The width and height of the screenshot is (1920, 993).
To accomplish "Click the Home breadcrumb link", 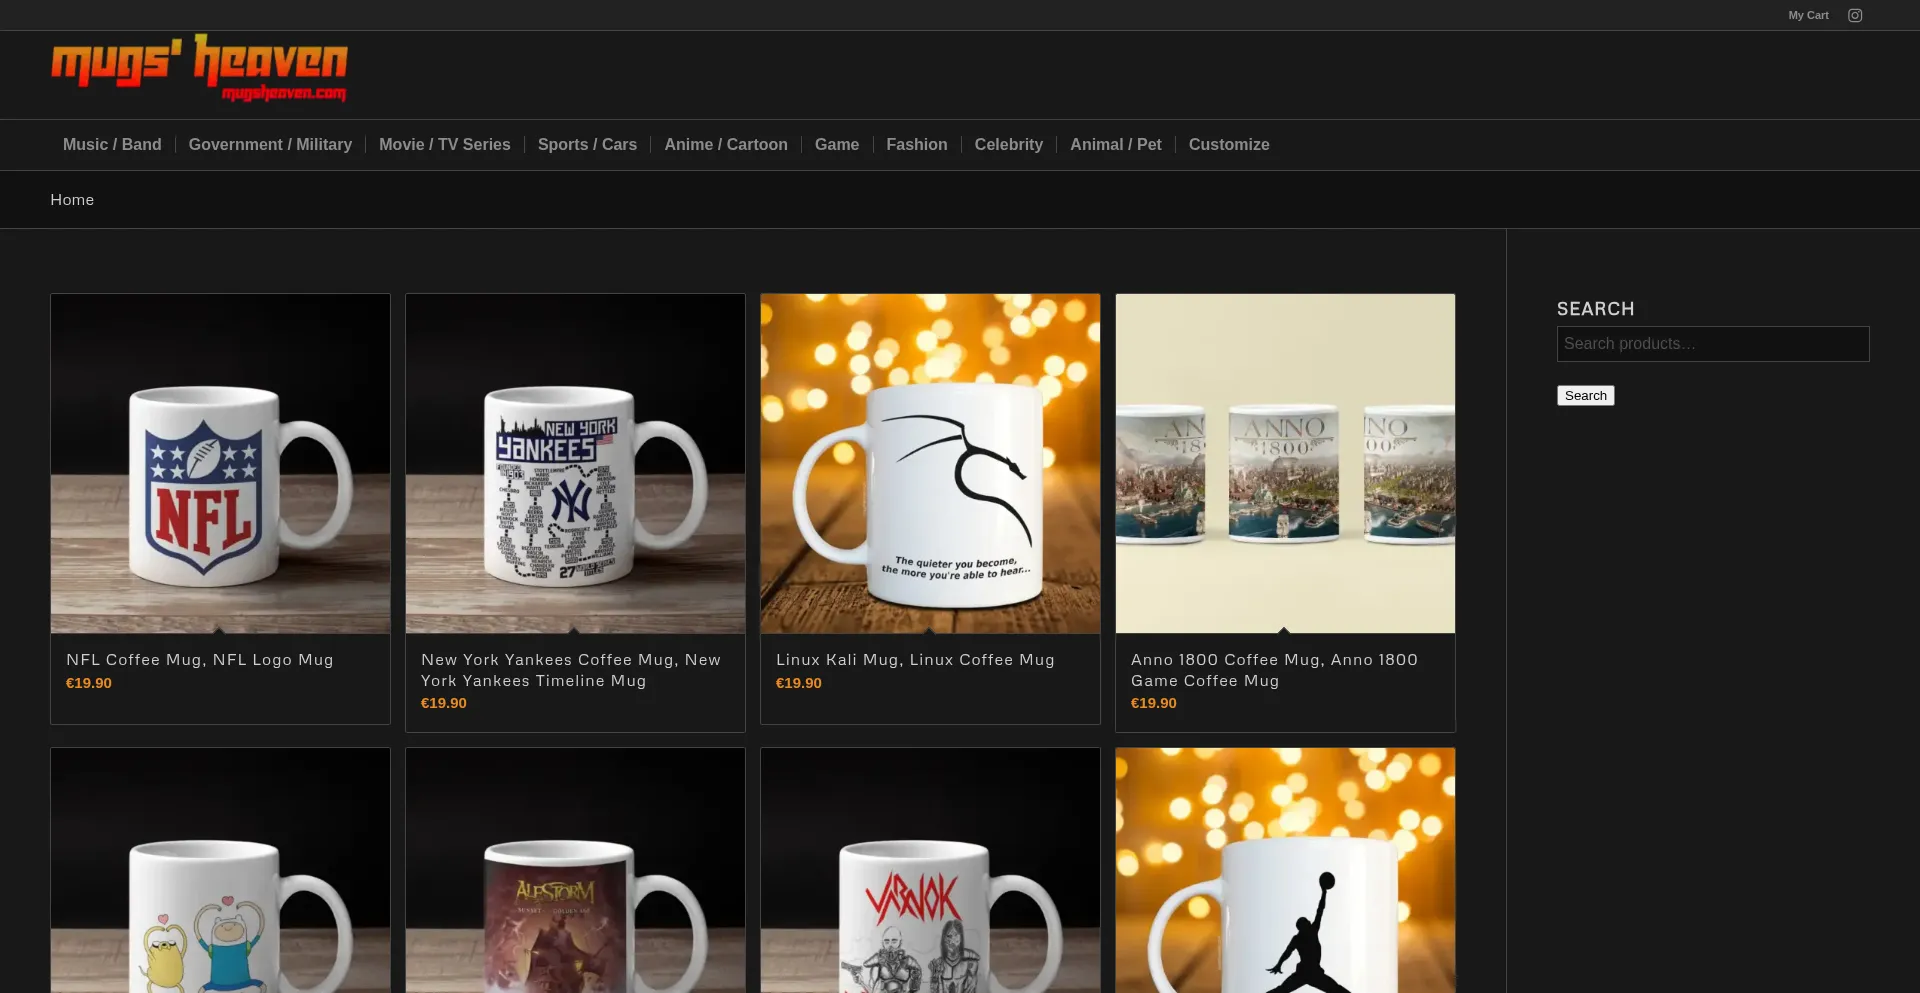I will coord(72,200).
